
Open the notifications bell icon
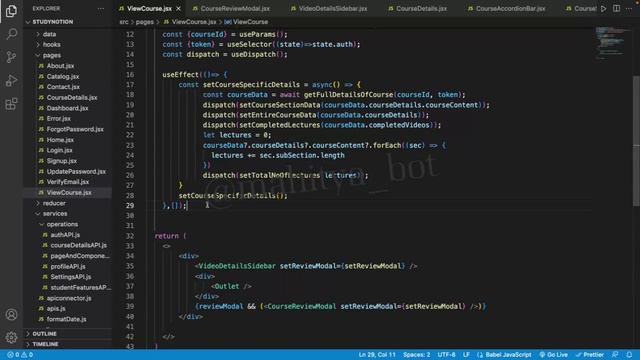pyautogui.click(x=629, y=355)
